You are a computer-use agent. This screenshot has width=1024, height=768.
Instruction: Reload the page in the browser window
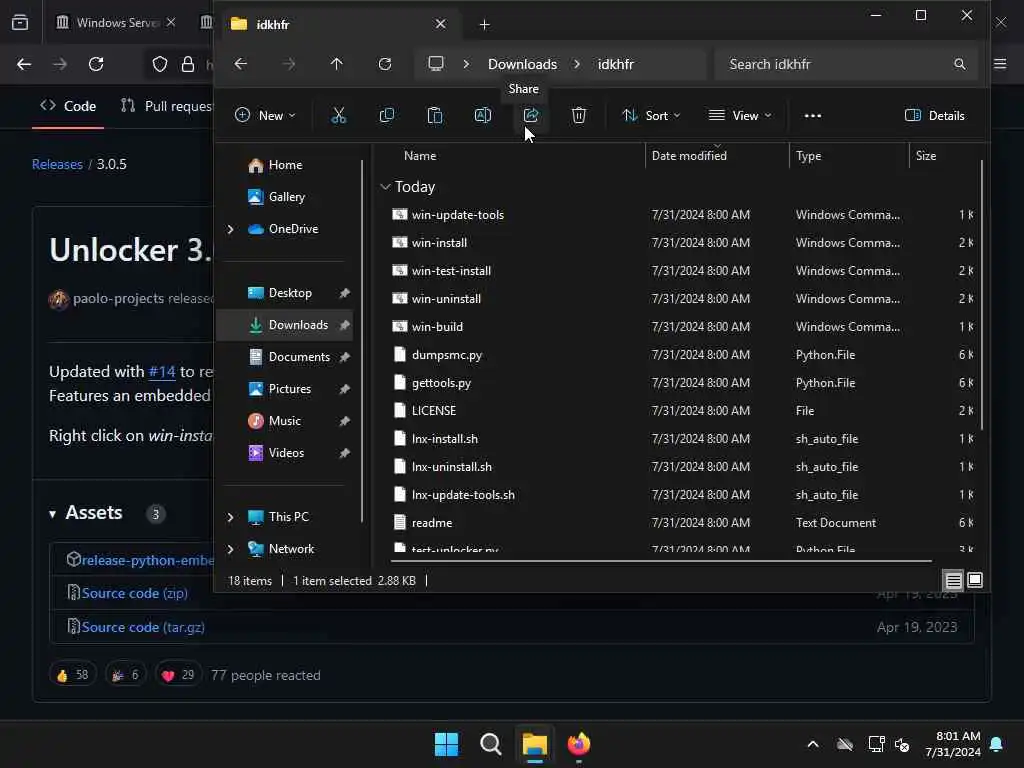click(x=96, y=64)
